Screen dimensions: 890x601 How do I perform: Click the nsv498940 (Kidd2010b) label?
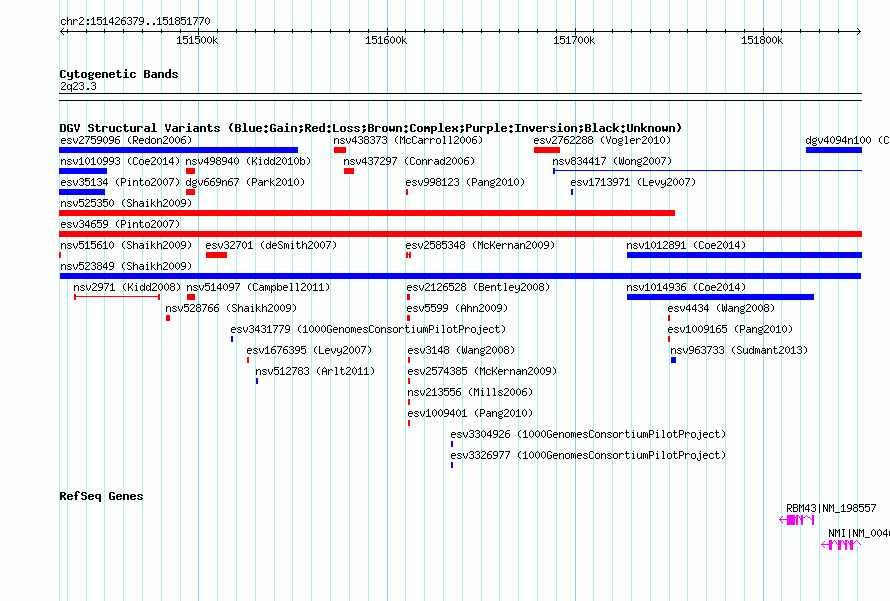248,161
